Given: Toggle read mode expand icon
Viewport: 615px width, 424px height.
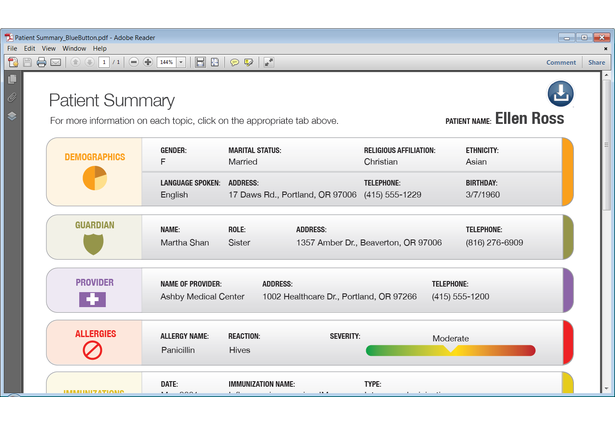Looking at the screenshot, I should pyautogui.click(x=269, y=62).
